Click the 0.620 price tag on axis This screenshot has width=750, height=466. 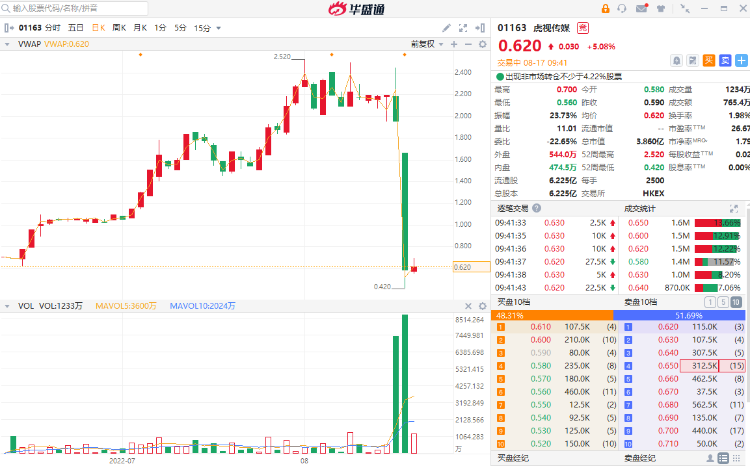click(x=471, y=267)
